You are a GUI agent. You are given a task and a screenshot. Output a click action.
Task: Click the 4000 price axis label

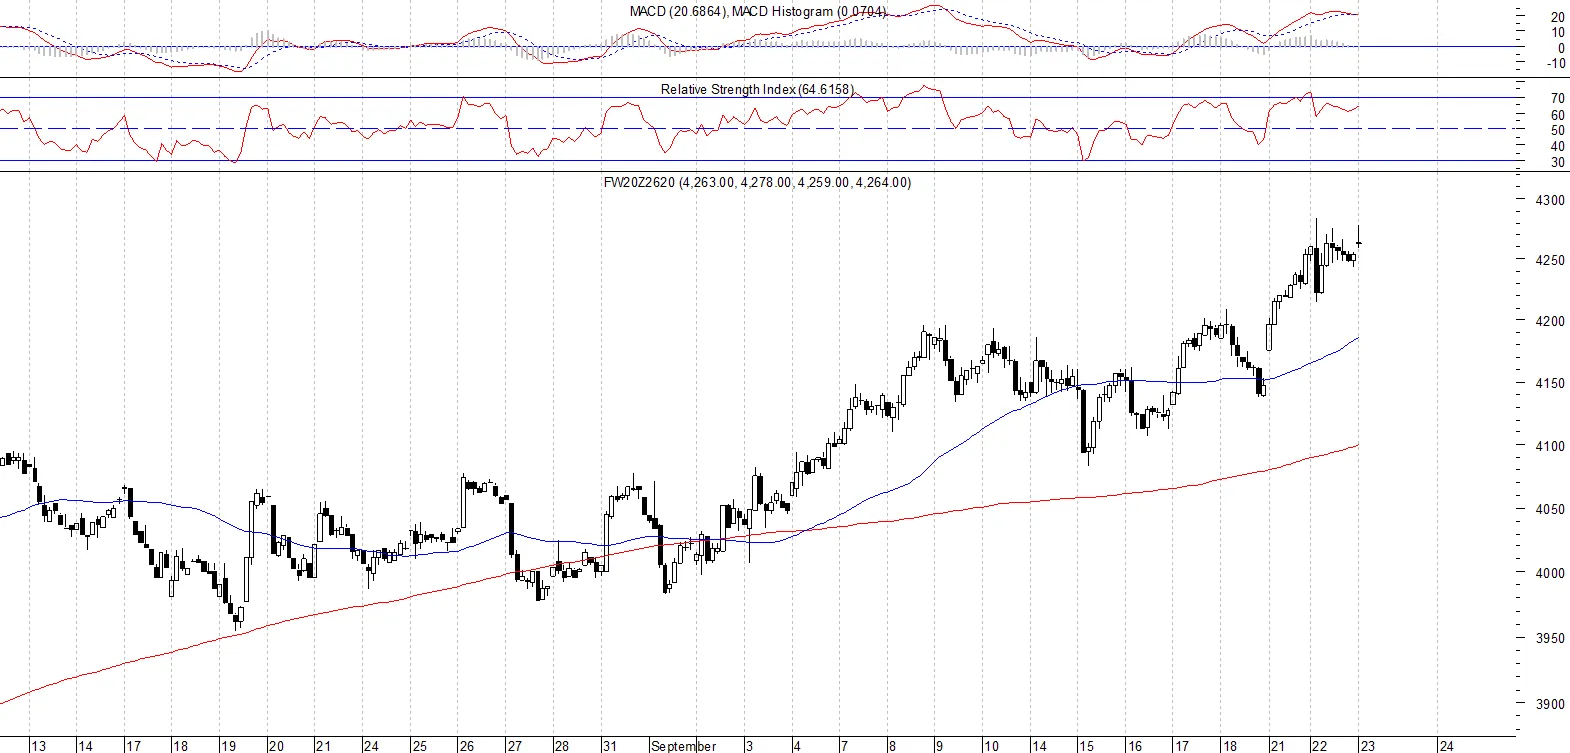1550,573
